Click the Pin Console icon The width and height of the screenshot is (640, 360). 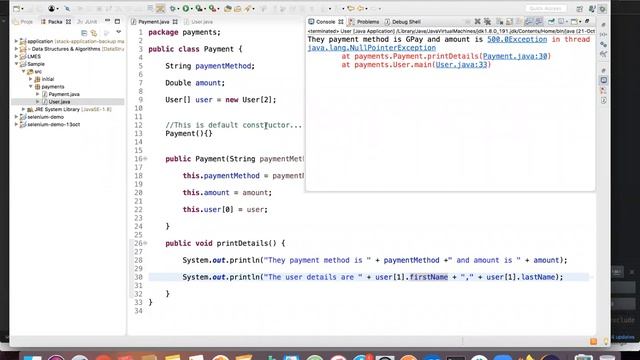(x=551, y=21)
